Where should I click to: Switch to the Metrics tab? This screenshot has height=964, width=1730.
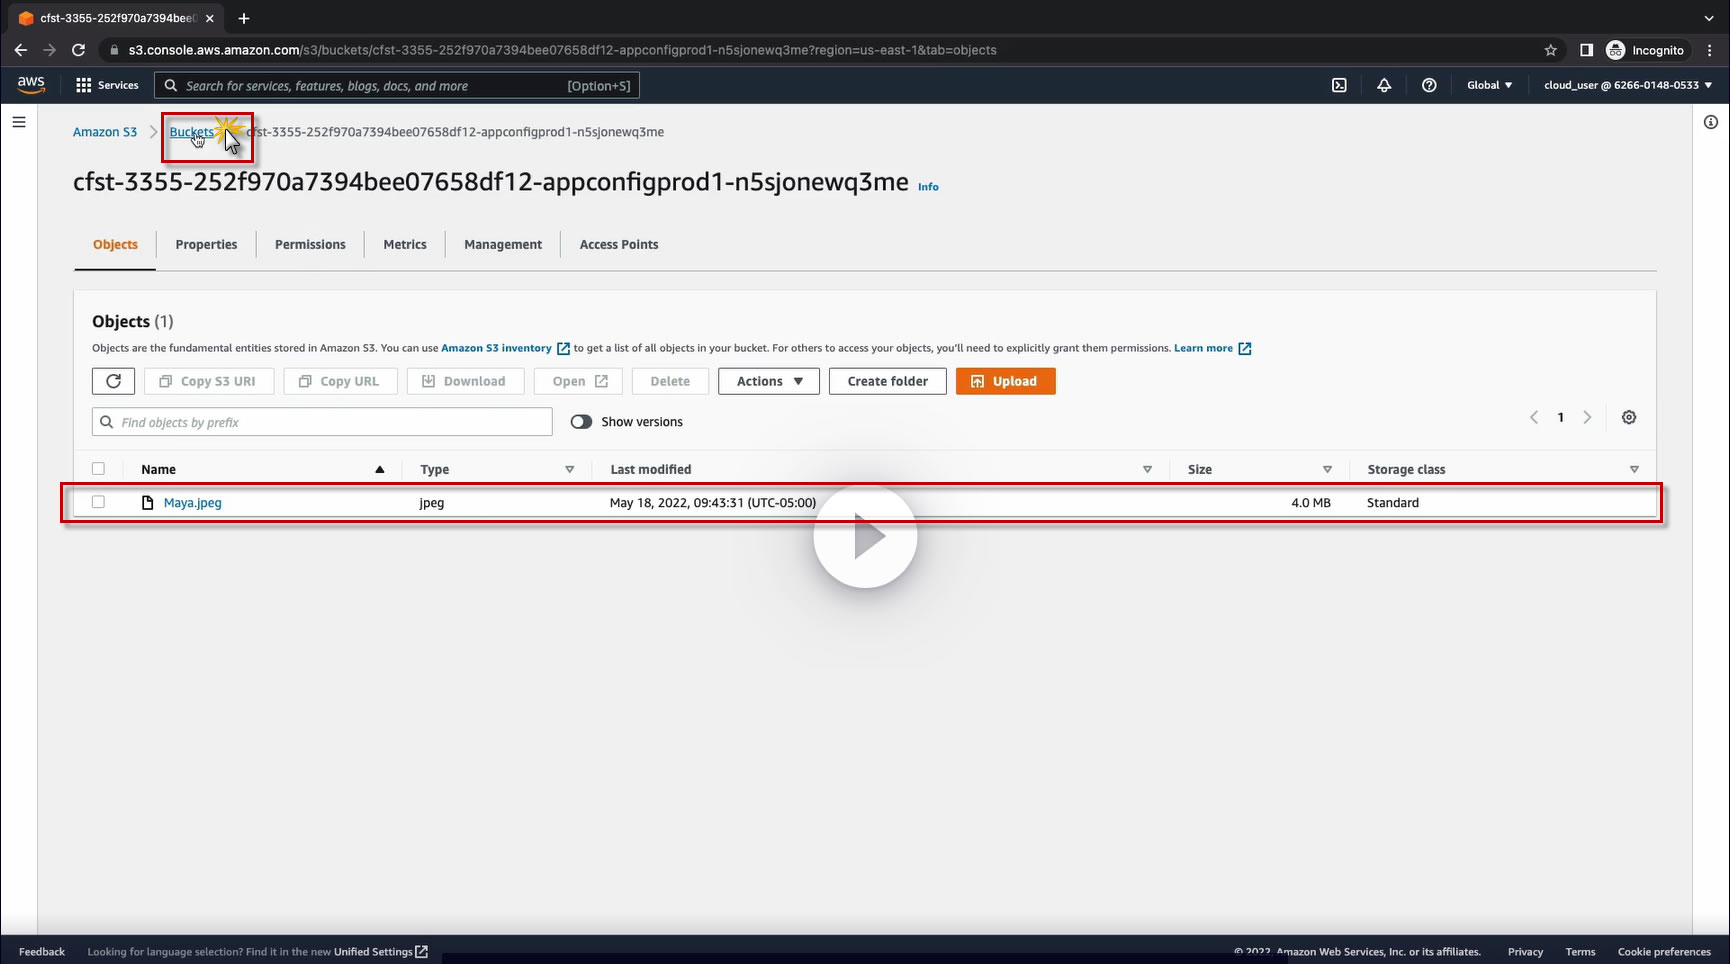click(405, 245)
